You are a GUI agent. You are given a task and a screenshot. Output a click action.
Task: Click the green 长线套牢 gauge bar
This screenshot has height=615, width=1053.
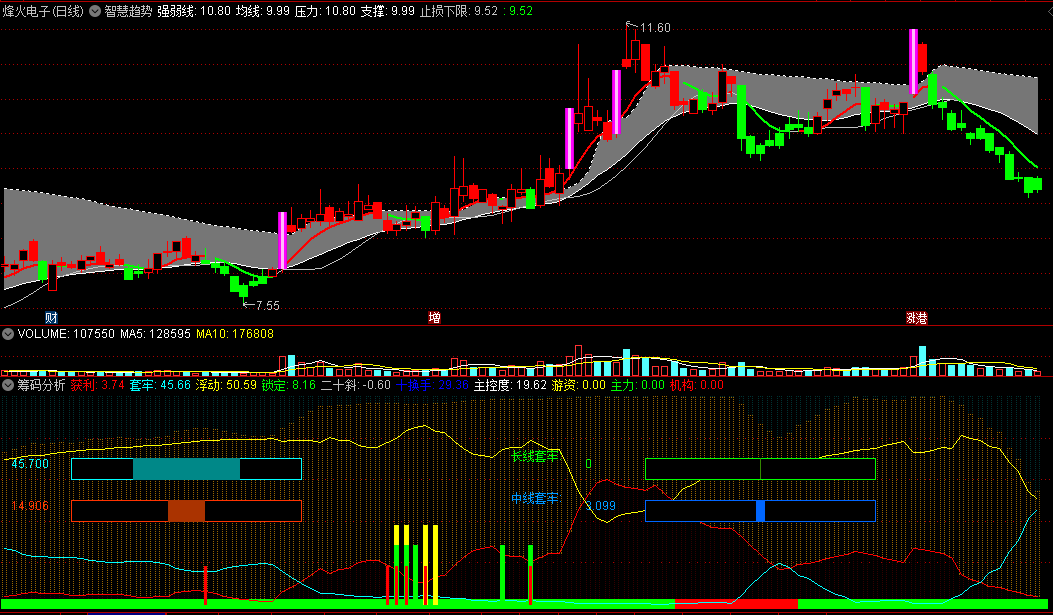[x=760, y=469]
